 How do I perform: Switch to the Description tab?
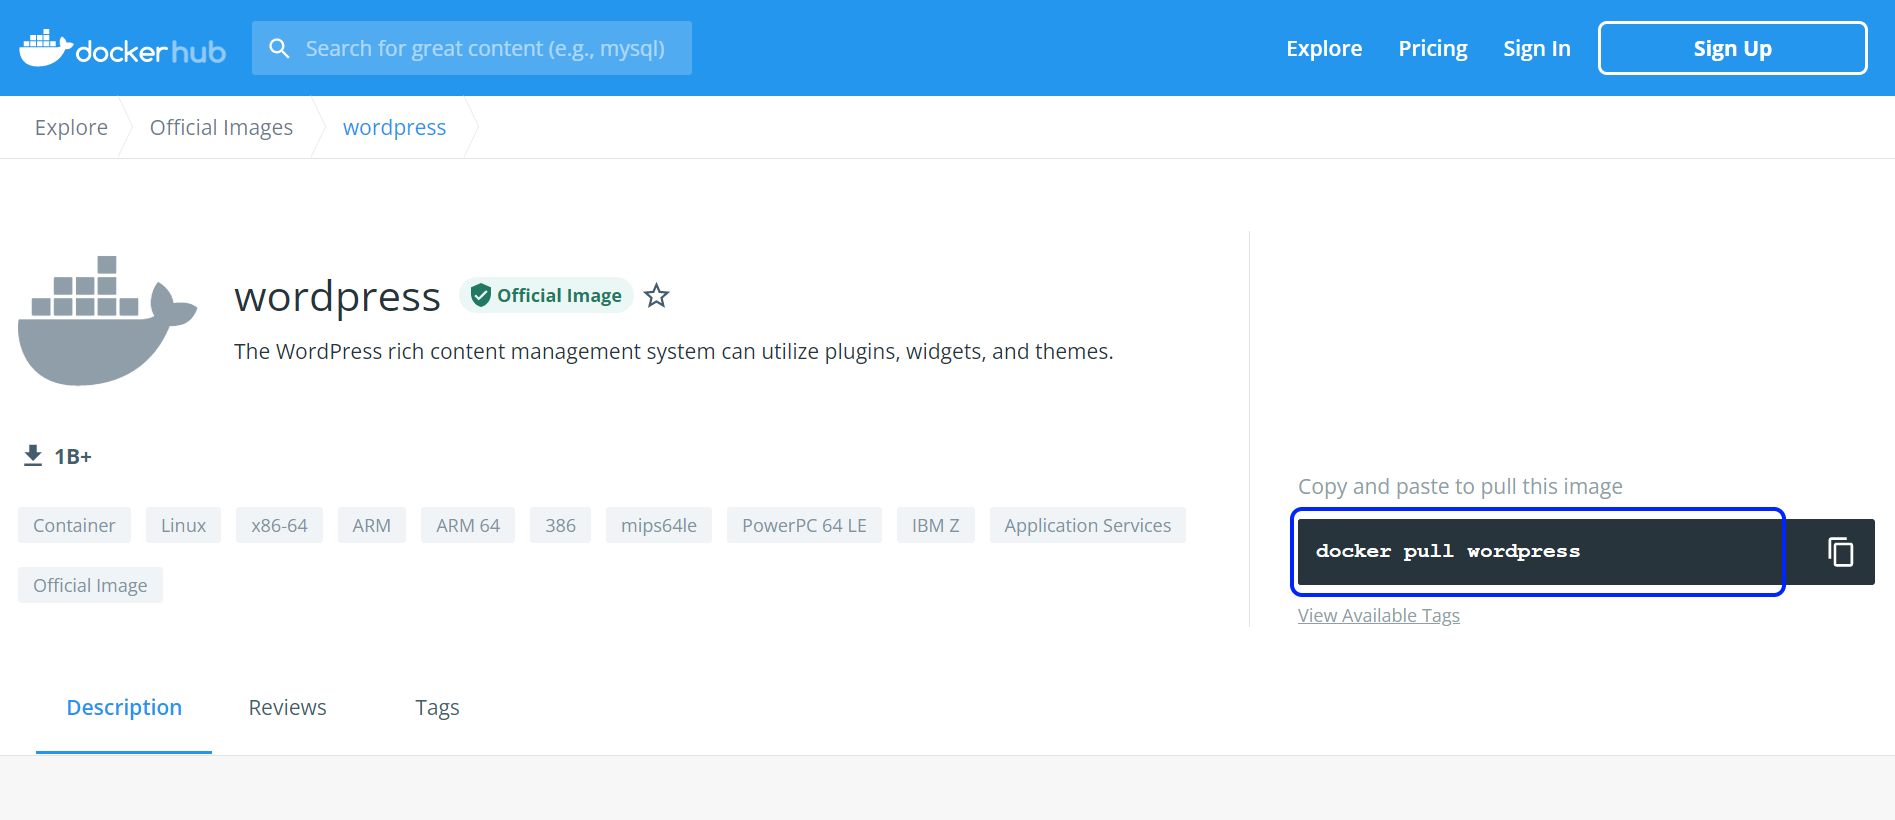click(124, 707)
